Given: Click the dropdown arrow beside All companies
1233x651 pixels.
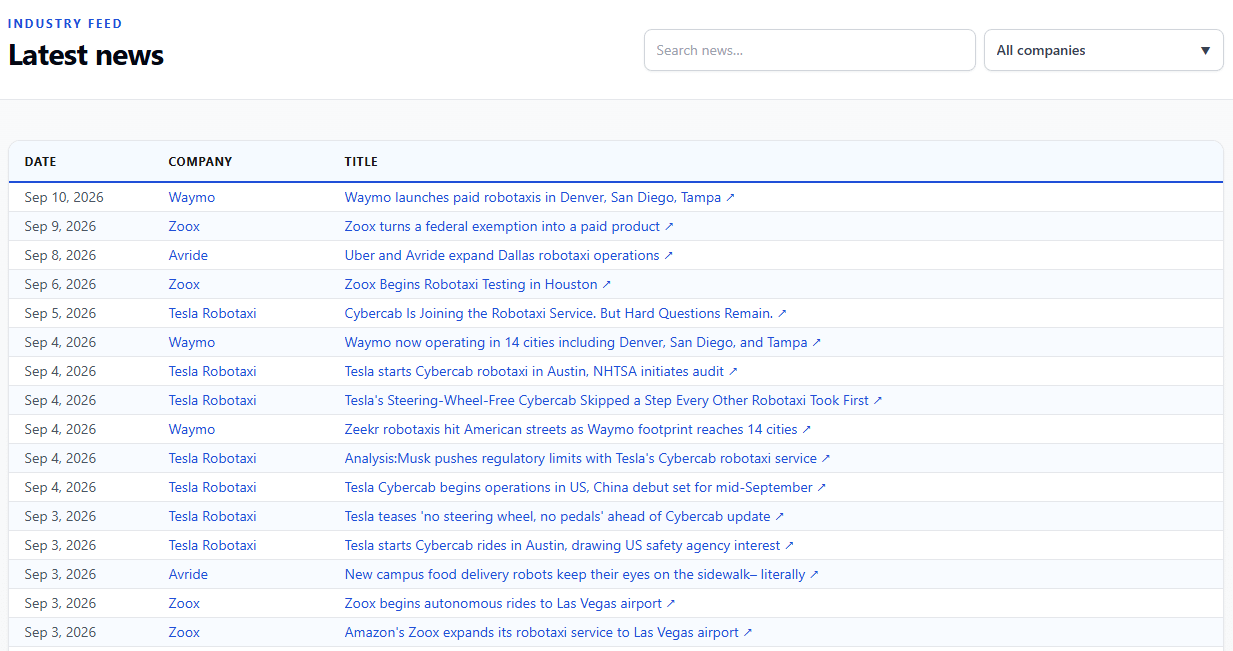Looking at the screenshot, I should pyautogui.click(x=1205, y=51).
